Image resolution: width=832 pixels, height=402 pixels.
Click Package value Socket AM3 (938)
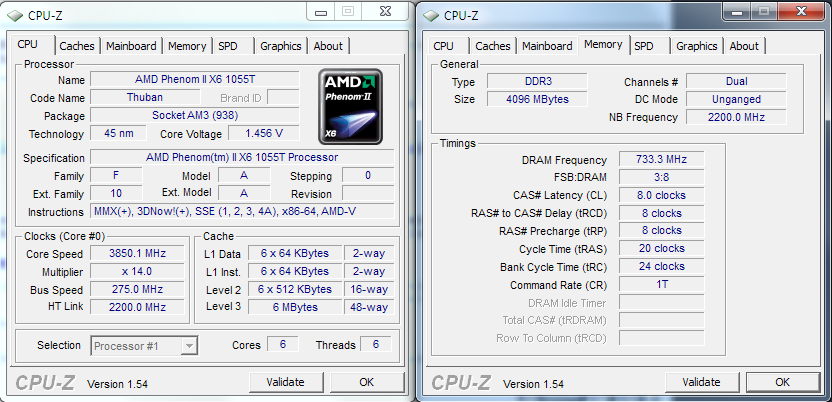click(x=195, y=115)
